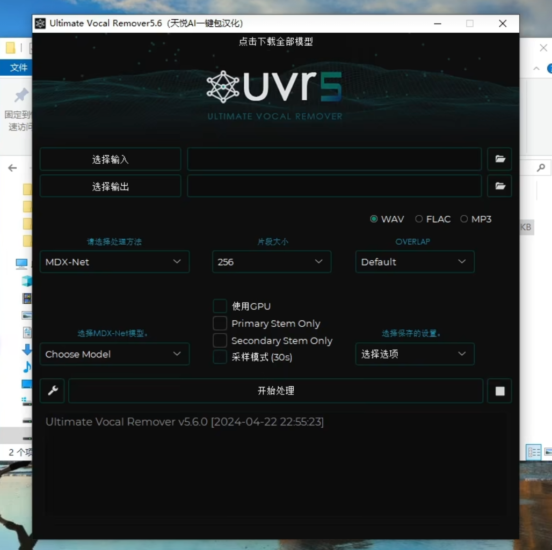
Task: Click the pin to quick access icon
Action: pos(21,95)
